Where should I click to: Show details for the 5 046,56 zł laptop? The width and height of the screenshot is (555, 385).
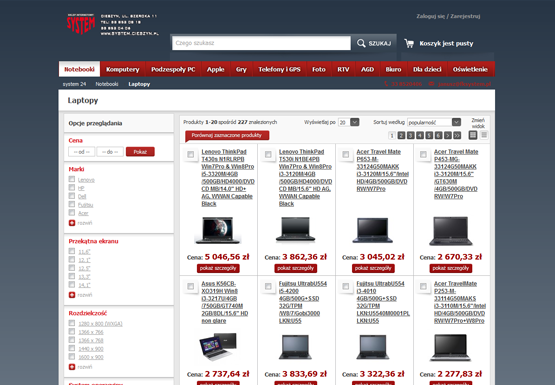tap(218, 268)
